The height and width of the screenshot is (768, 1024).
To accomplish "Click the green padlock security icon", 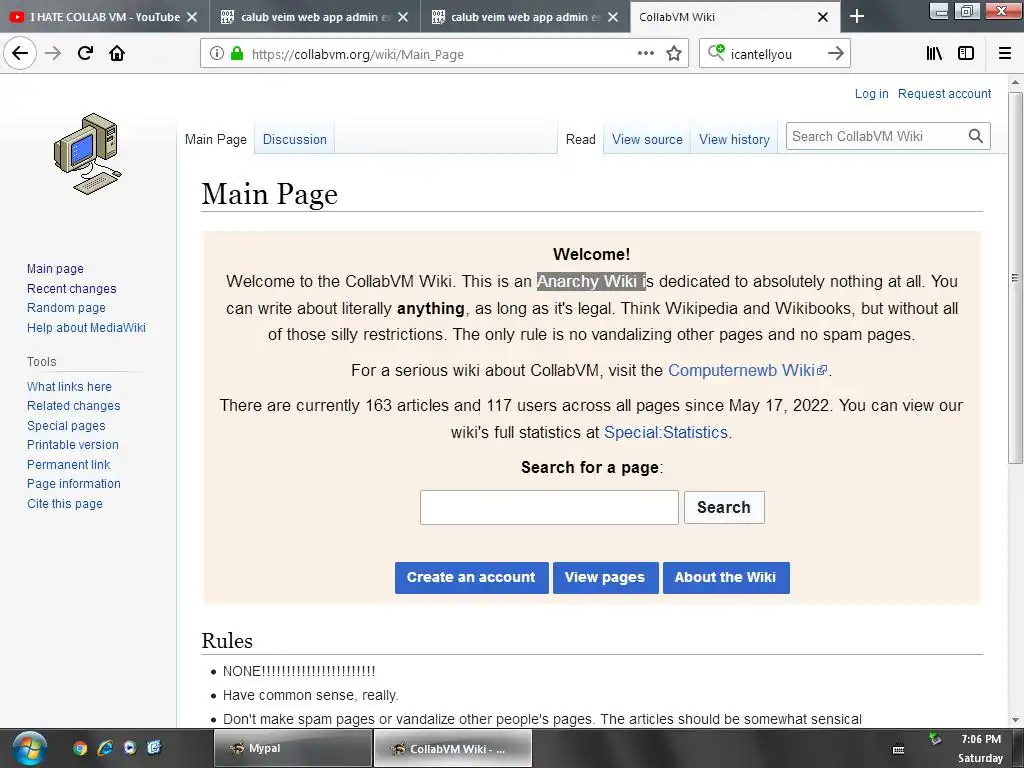I will point(237,54).
